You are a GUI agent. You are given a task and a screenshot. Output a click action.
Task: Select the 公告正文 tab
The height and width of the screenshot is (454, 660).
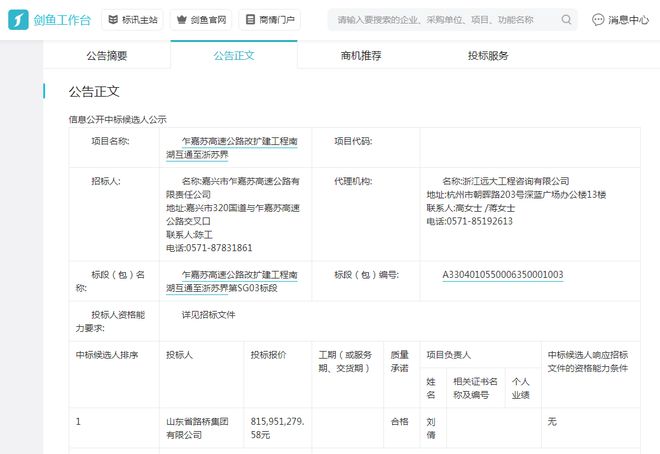point(234,55)
